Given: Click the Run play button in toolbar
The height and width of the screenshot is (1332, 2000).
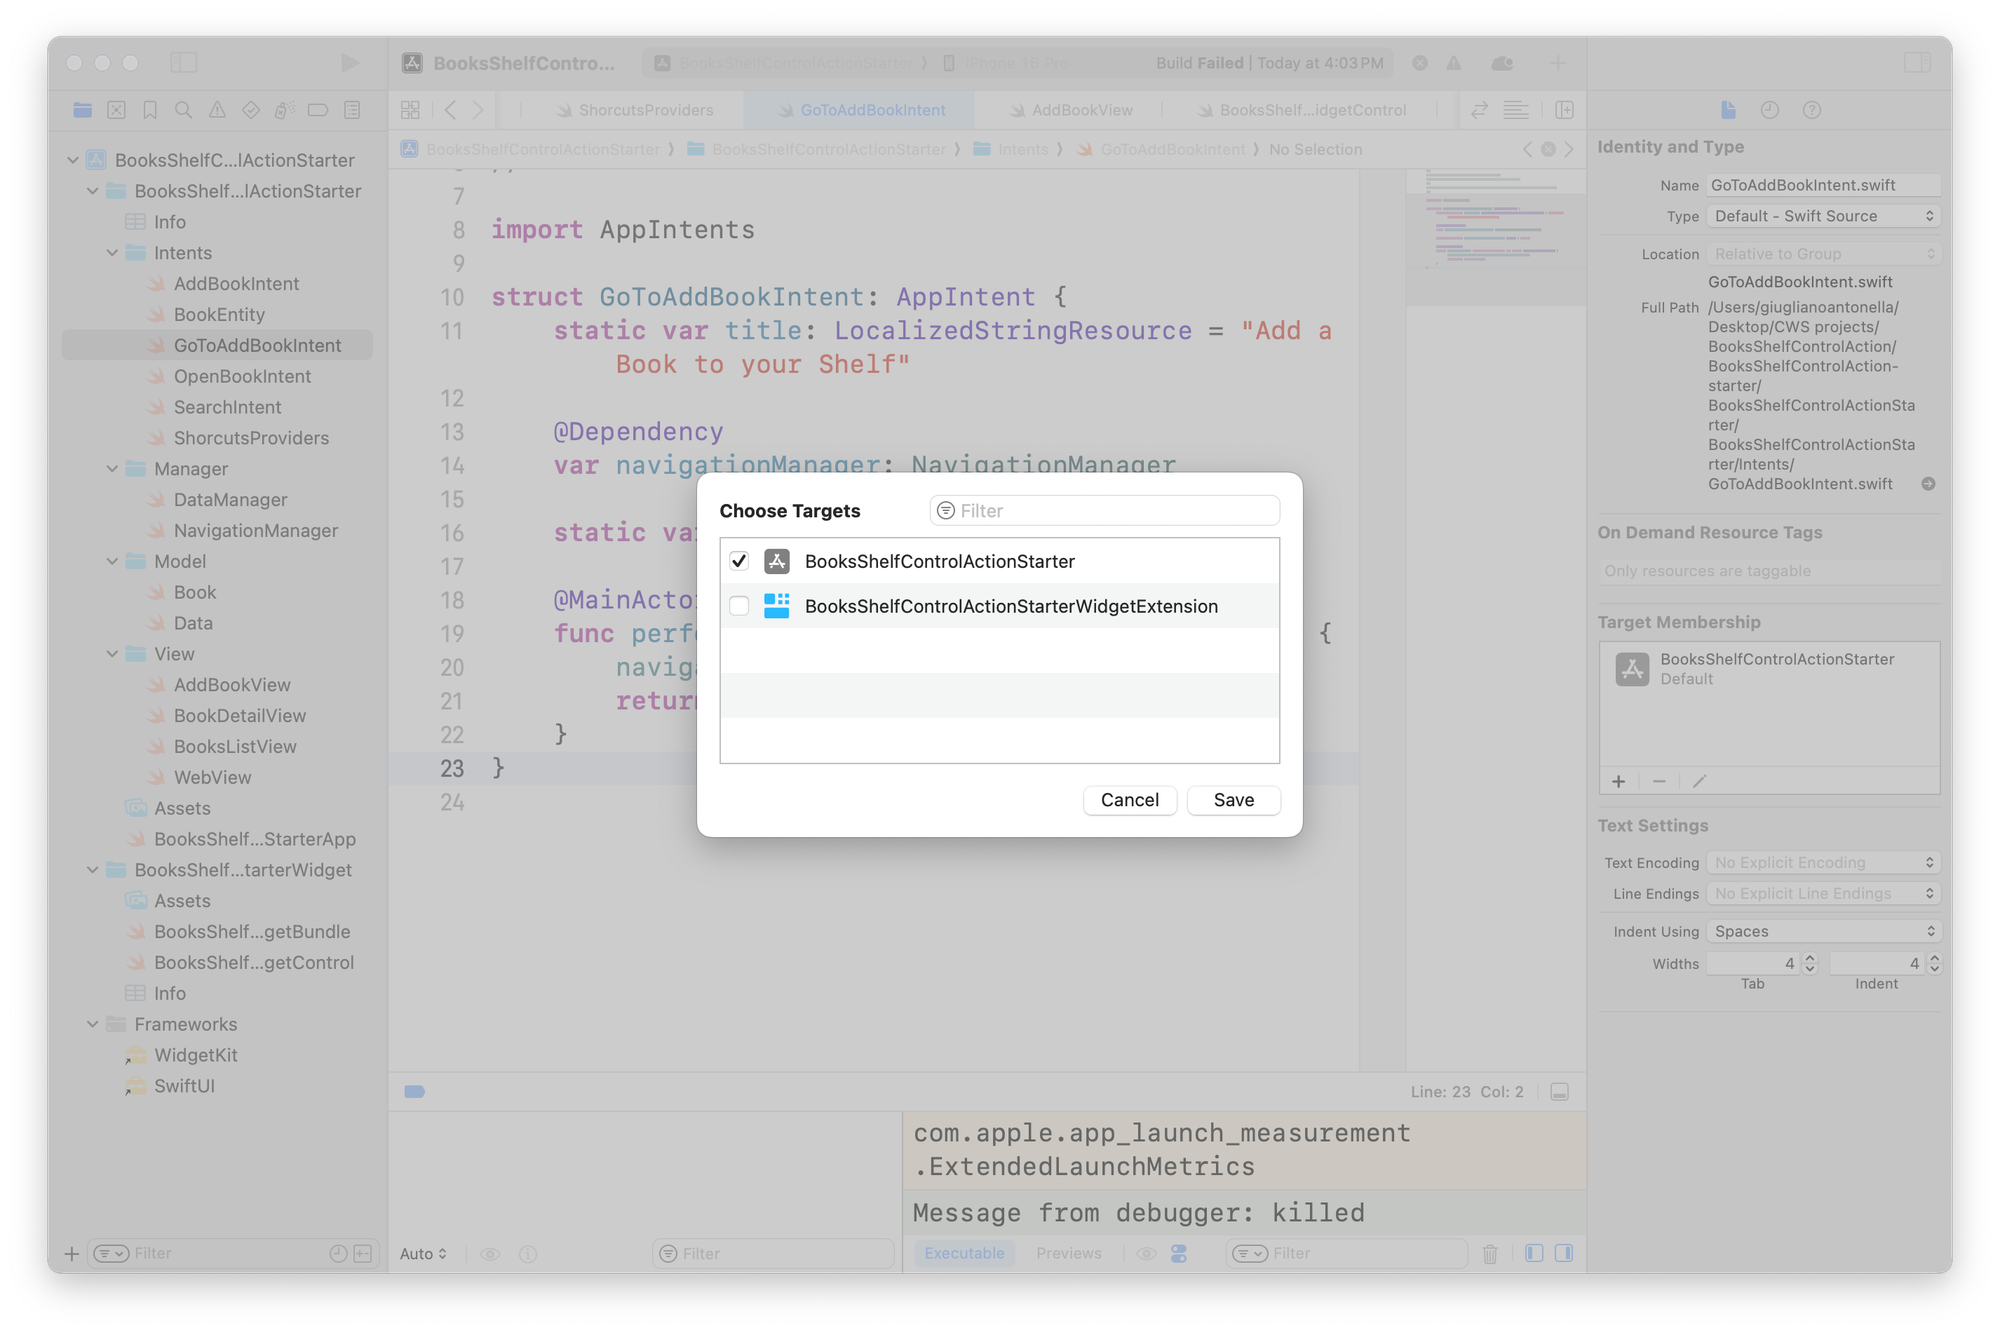Looking at the screenshot, I should pos(349,63).
